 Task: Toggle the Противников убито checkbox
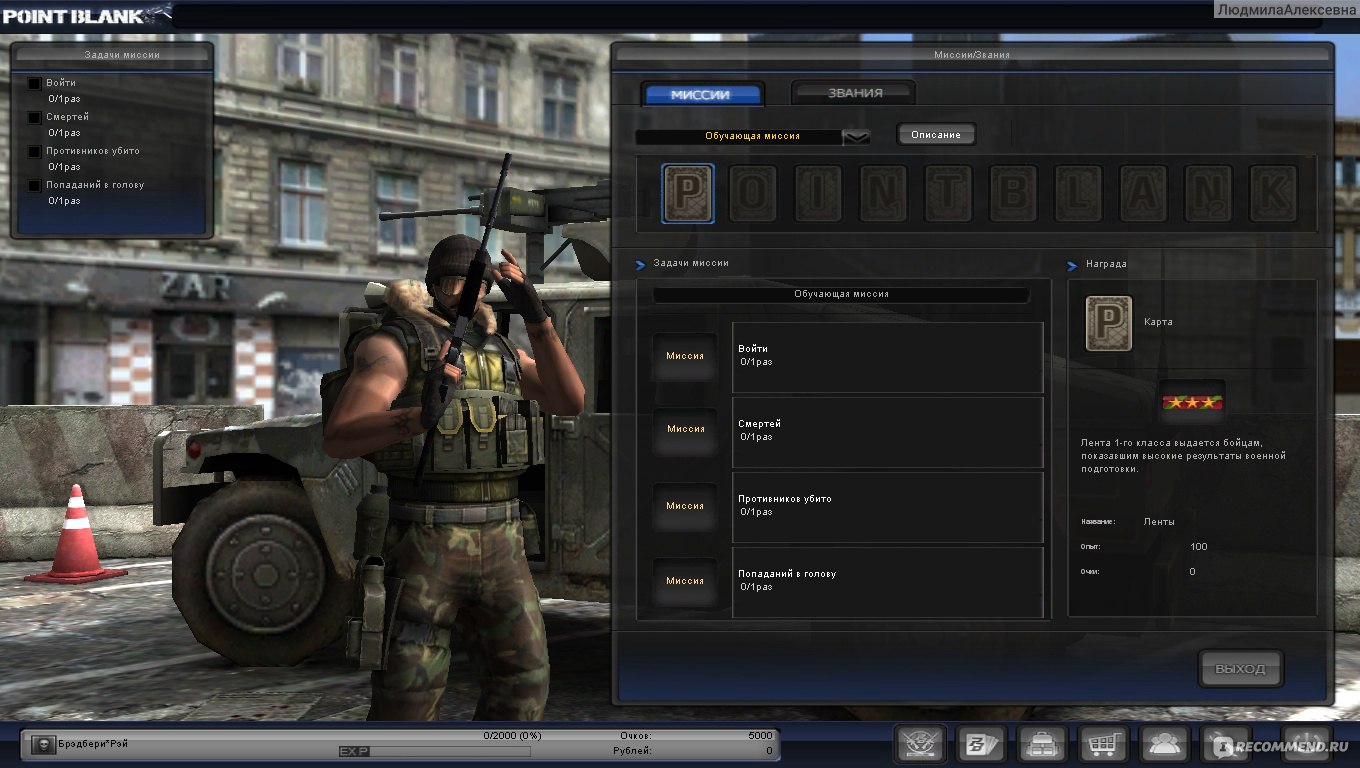point(35,152)
